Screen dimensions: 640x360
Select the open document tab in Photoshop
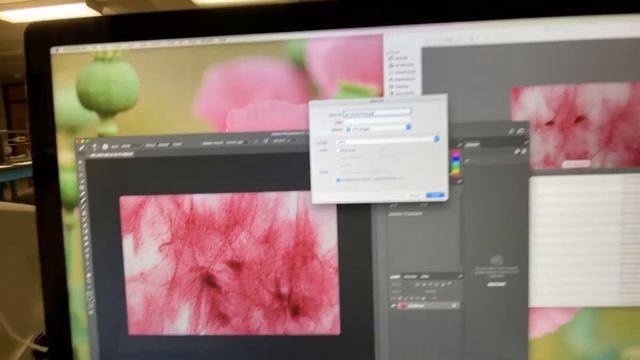pos(111,155)
